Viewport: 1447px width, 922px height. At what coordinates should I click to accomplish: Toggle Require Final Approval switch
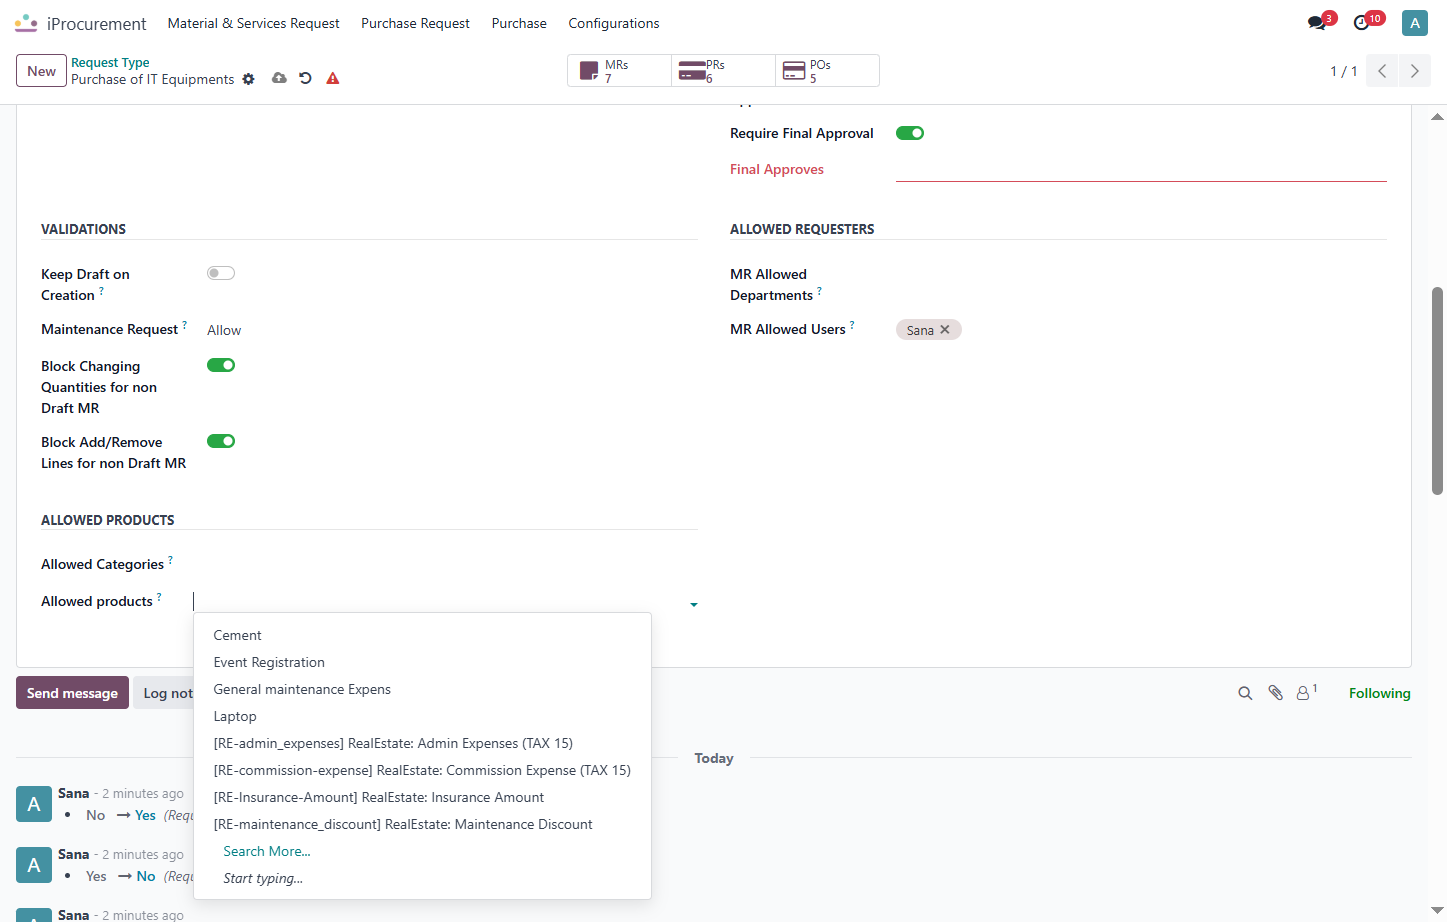tap(910, 133)
